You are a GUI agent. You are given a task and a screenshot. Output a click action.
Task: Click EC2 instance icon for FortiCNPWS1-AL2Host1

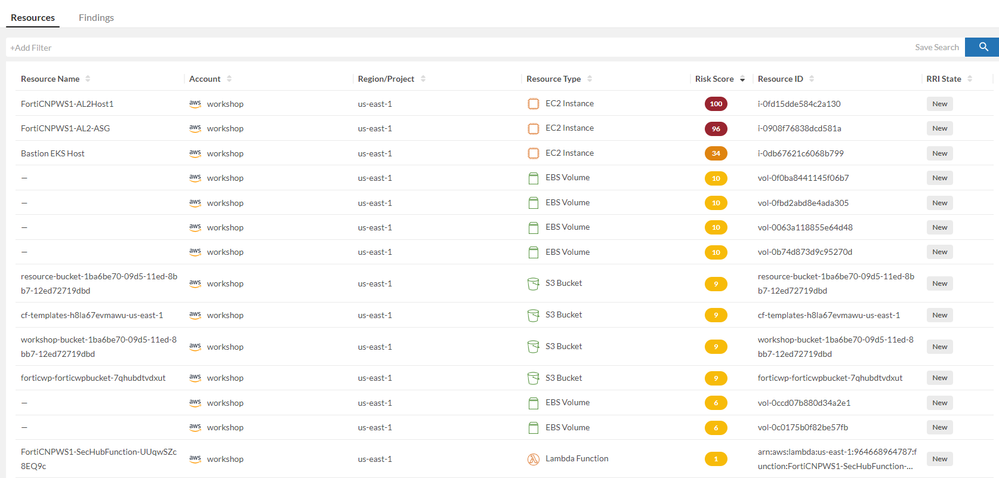coord(533,104)
